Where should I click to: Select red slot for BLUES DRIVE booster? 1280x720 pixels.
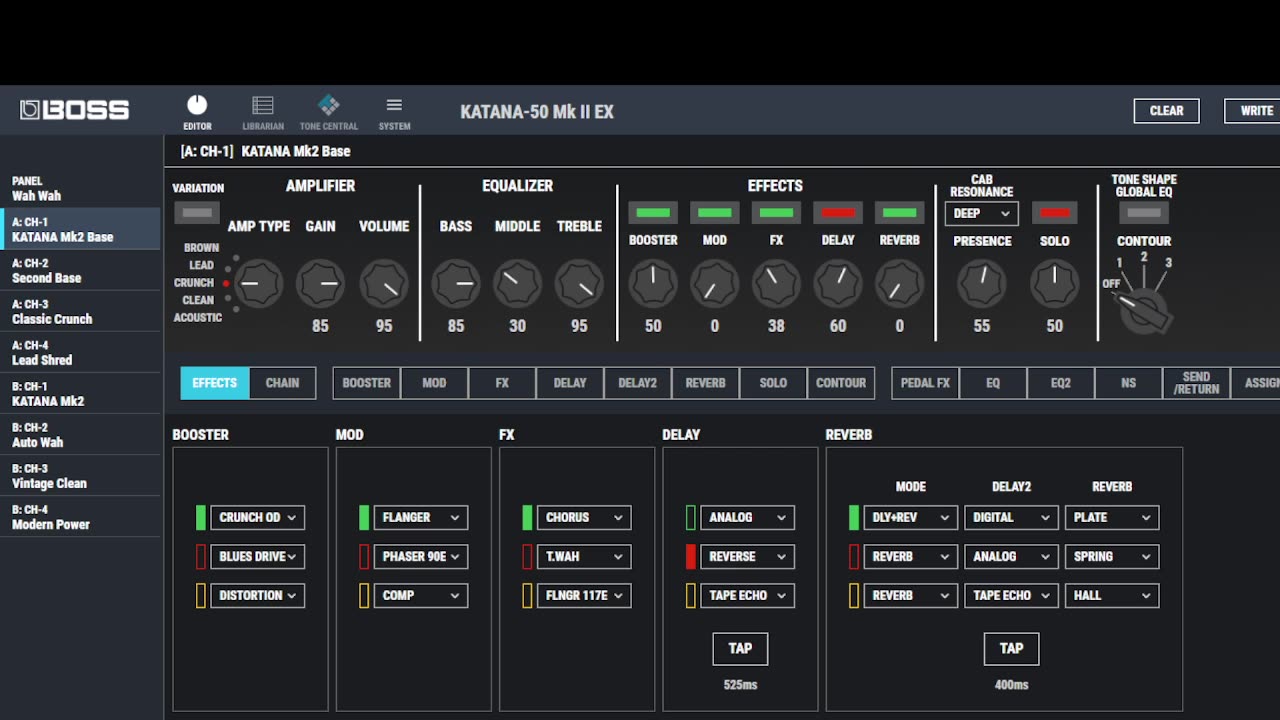pyautogui.click(x=201, y=556)
